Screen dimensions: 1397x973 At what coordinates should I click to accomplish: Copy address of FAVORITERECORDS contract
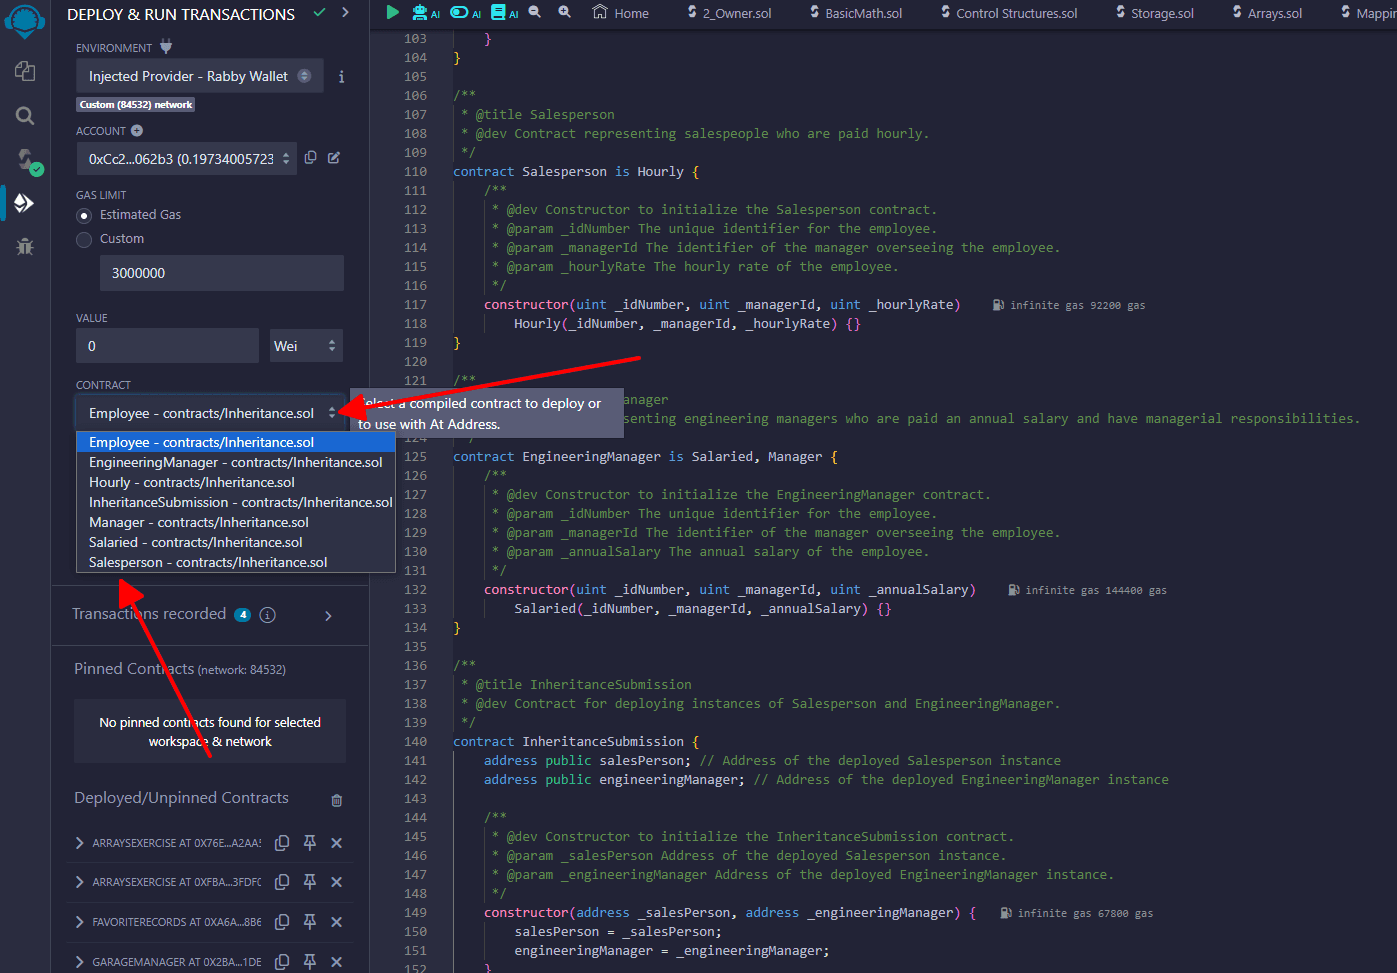(282, 922)
